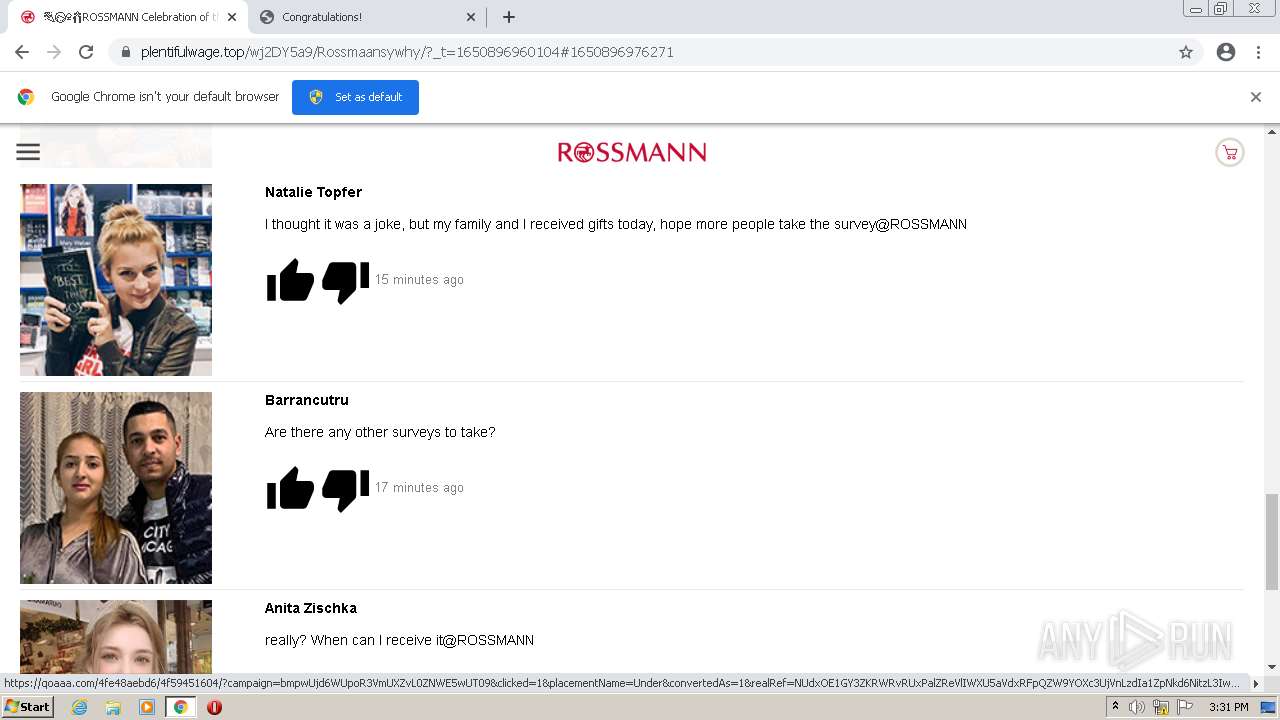
Task: Open the Chrome three-dot menu
Action: (x=1258, y=52)
